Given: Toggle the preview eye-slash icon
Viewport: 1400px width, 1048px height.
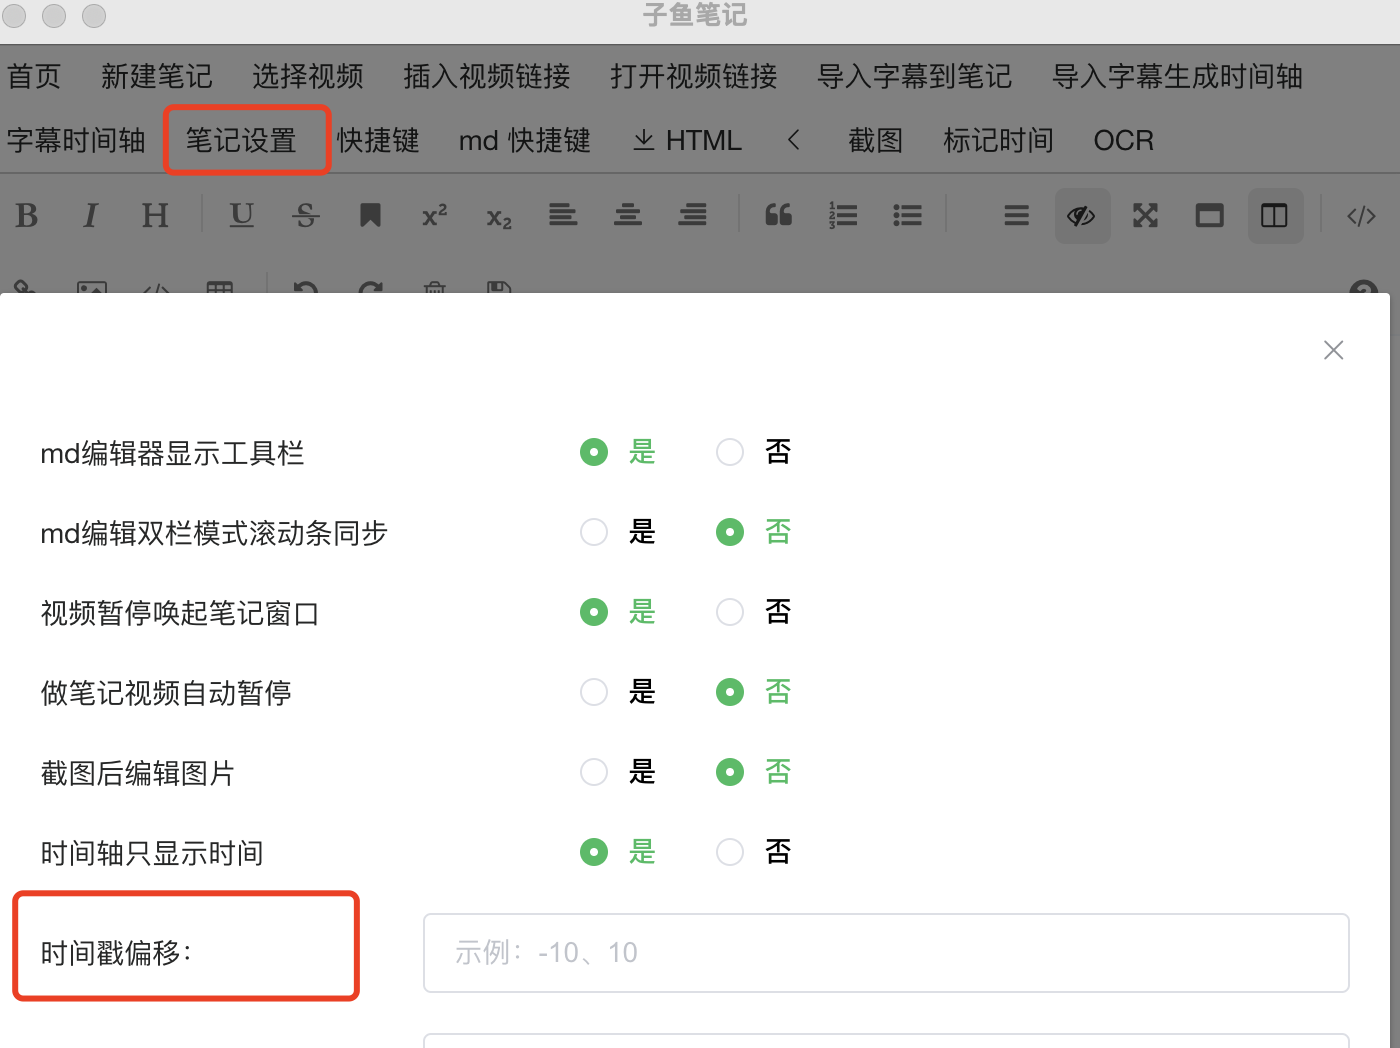Looking at the screenshot, I should (x=1082, y=216).
